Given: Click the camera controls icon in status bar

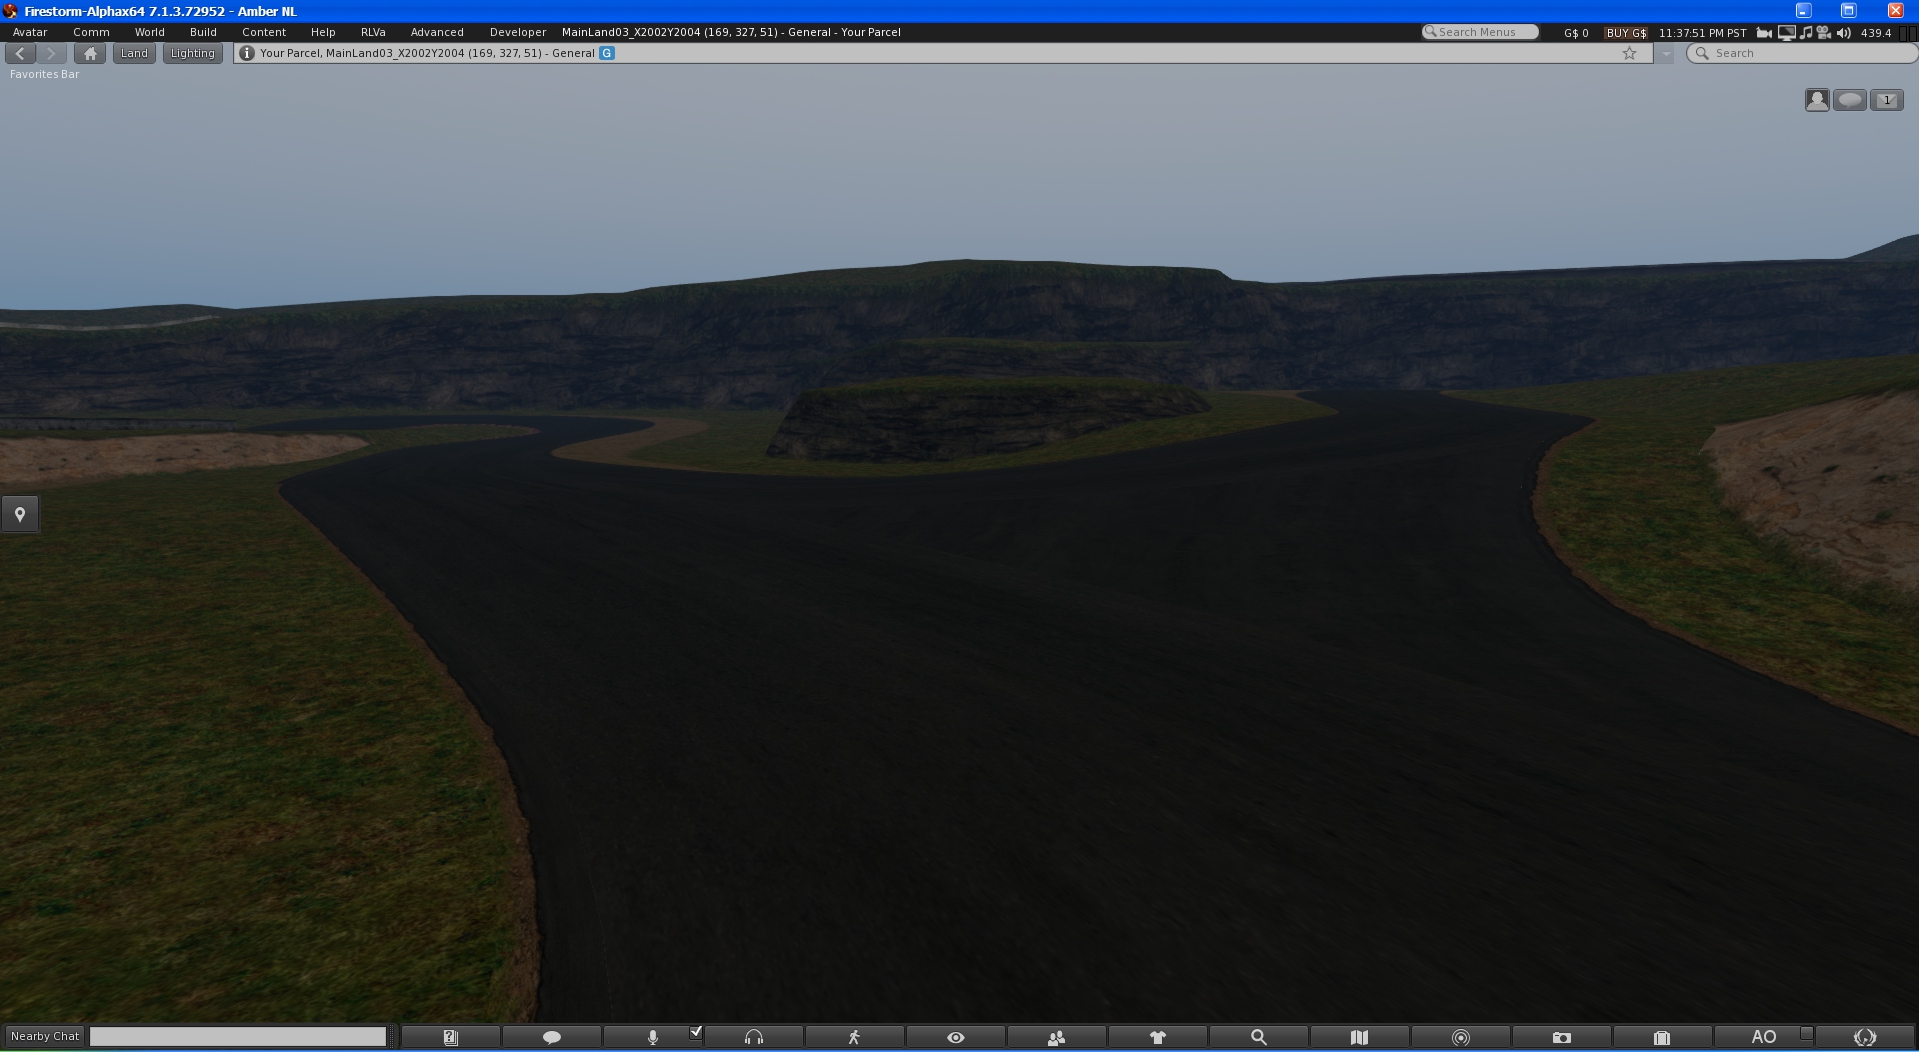Looking at the screenshot, I should pos(1764,32).
